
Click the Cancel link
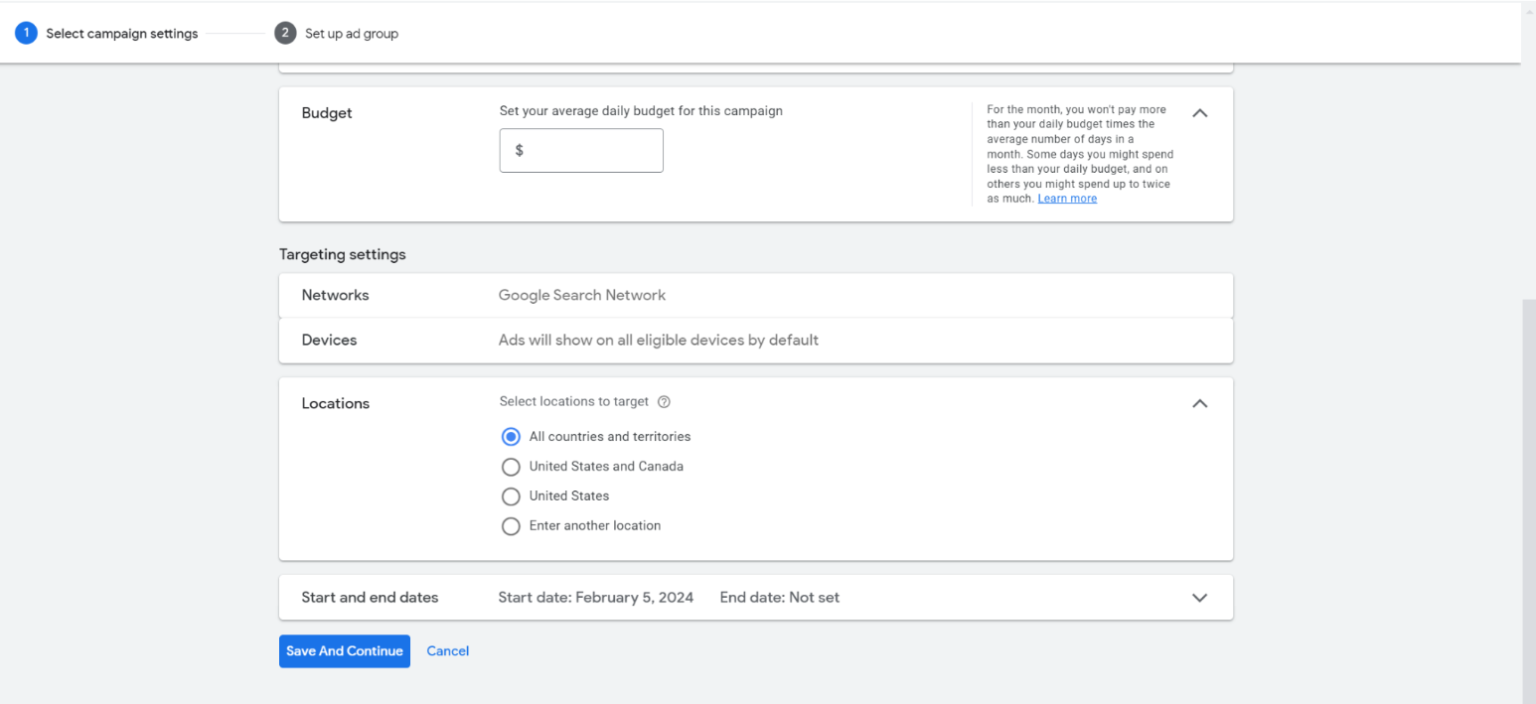click(447, 651)
